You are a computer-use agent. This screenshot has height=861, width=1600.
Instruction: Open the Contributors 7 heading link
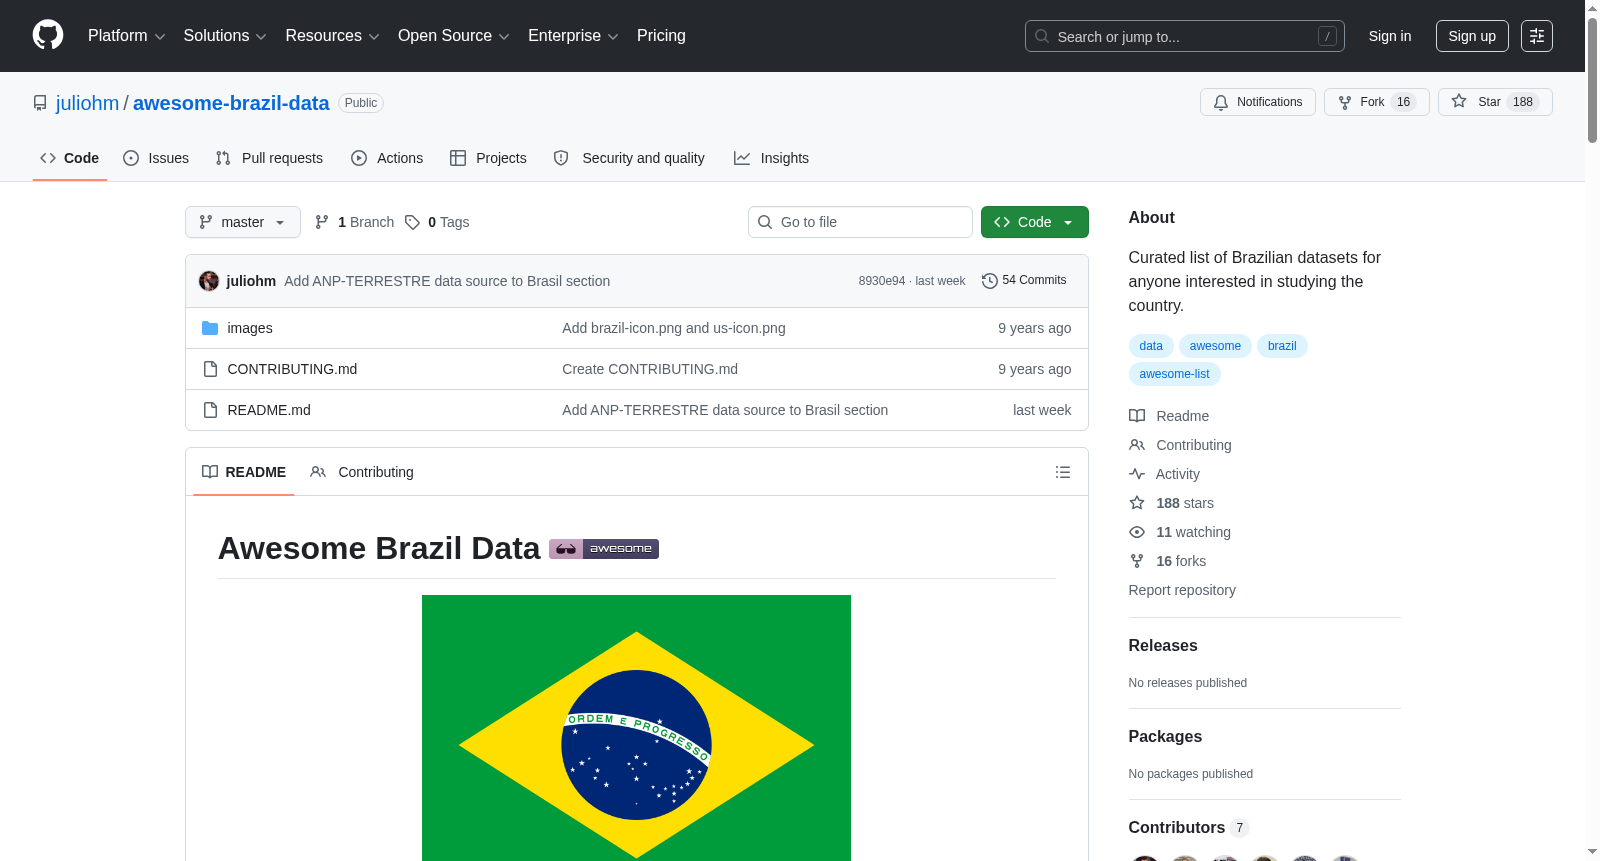coord(1188,828)
